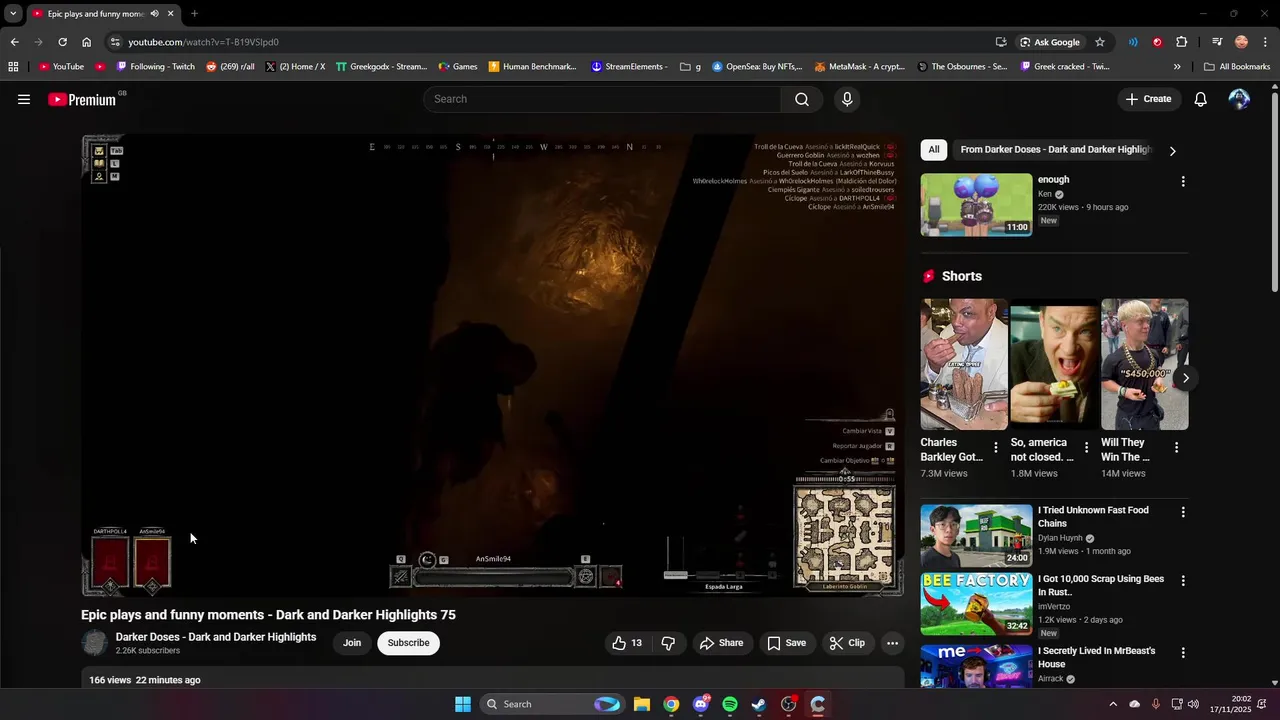Open the 'OpenSea: Buy NFTs' bookmark
This screenshot has width=1280, height=720.
757,67
